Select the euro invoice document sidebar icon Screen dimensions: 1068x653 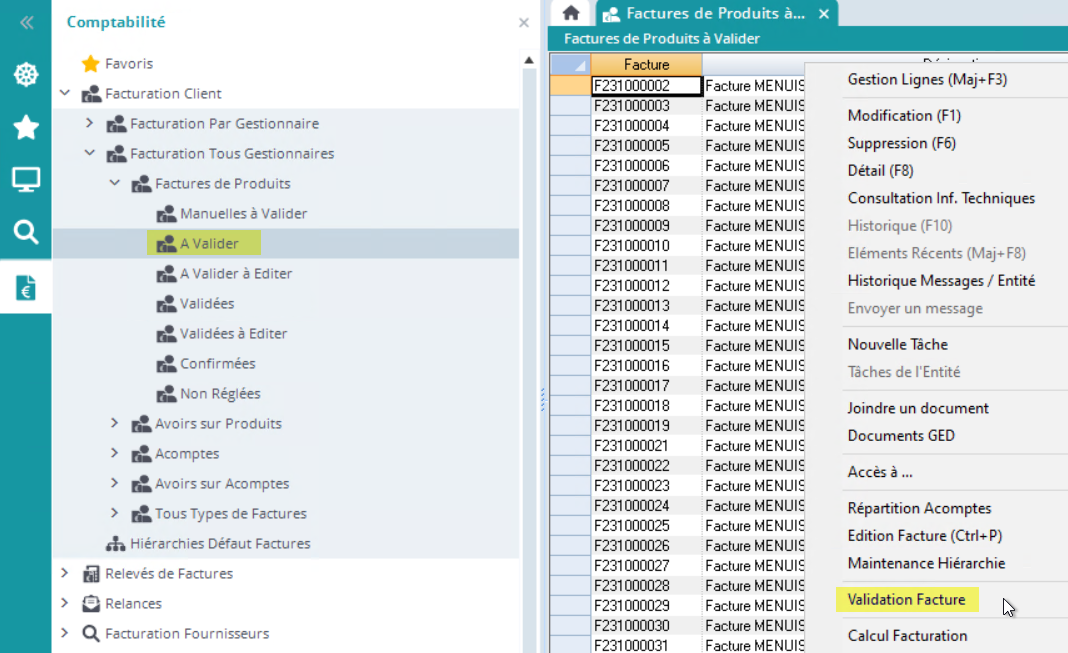point(25,288)
